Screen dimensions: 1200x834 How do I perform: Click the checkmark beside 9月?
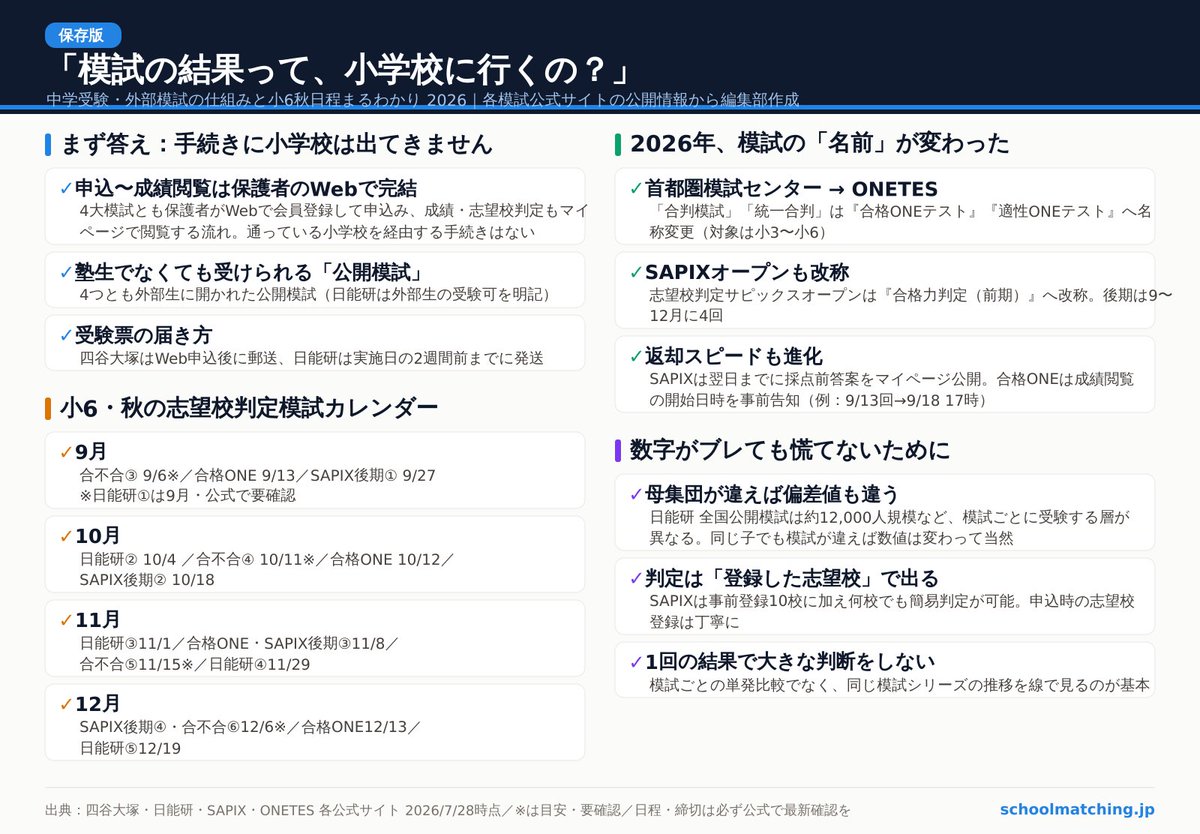[66, 453]
